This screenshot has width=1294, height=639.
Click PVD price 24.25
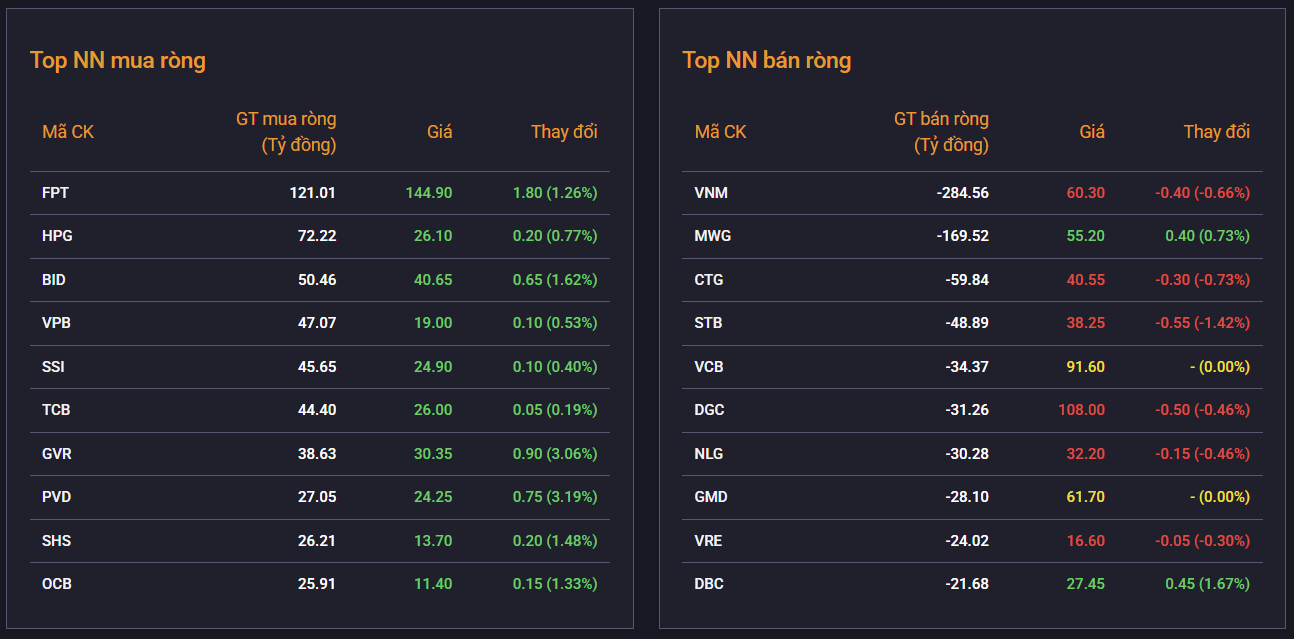coord(433,497)
